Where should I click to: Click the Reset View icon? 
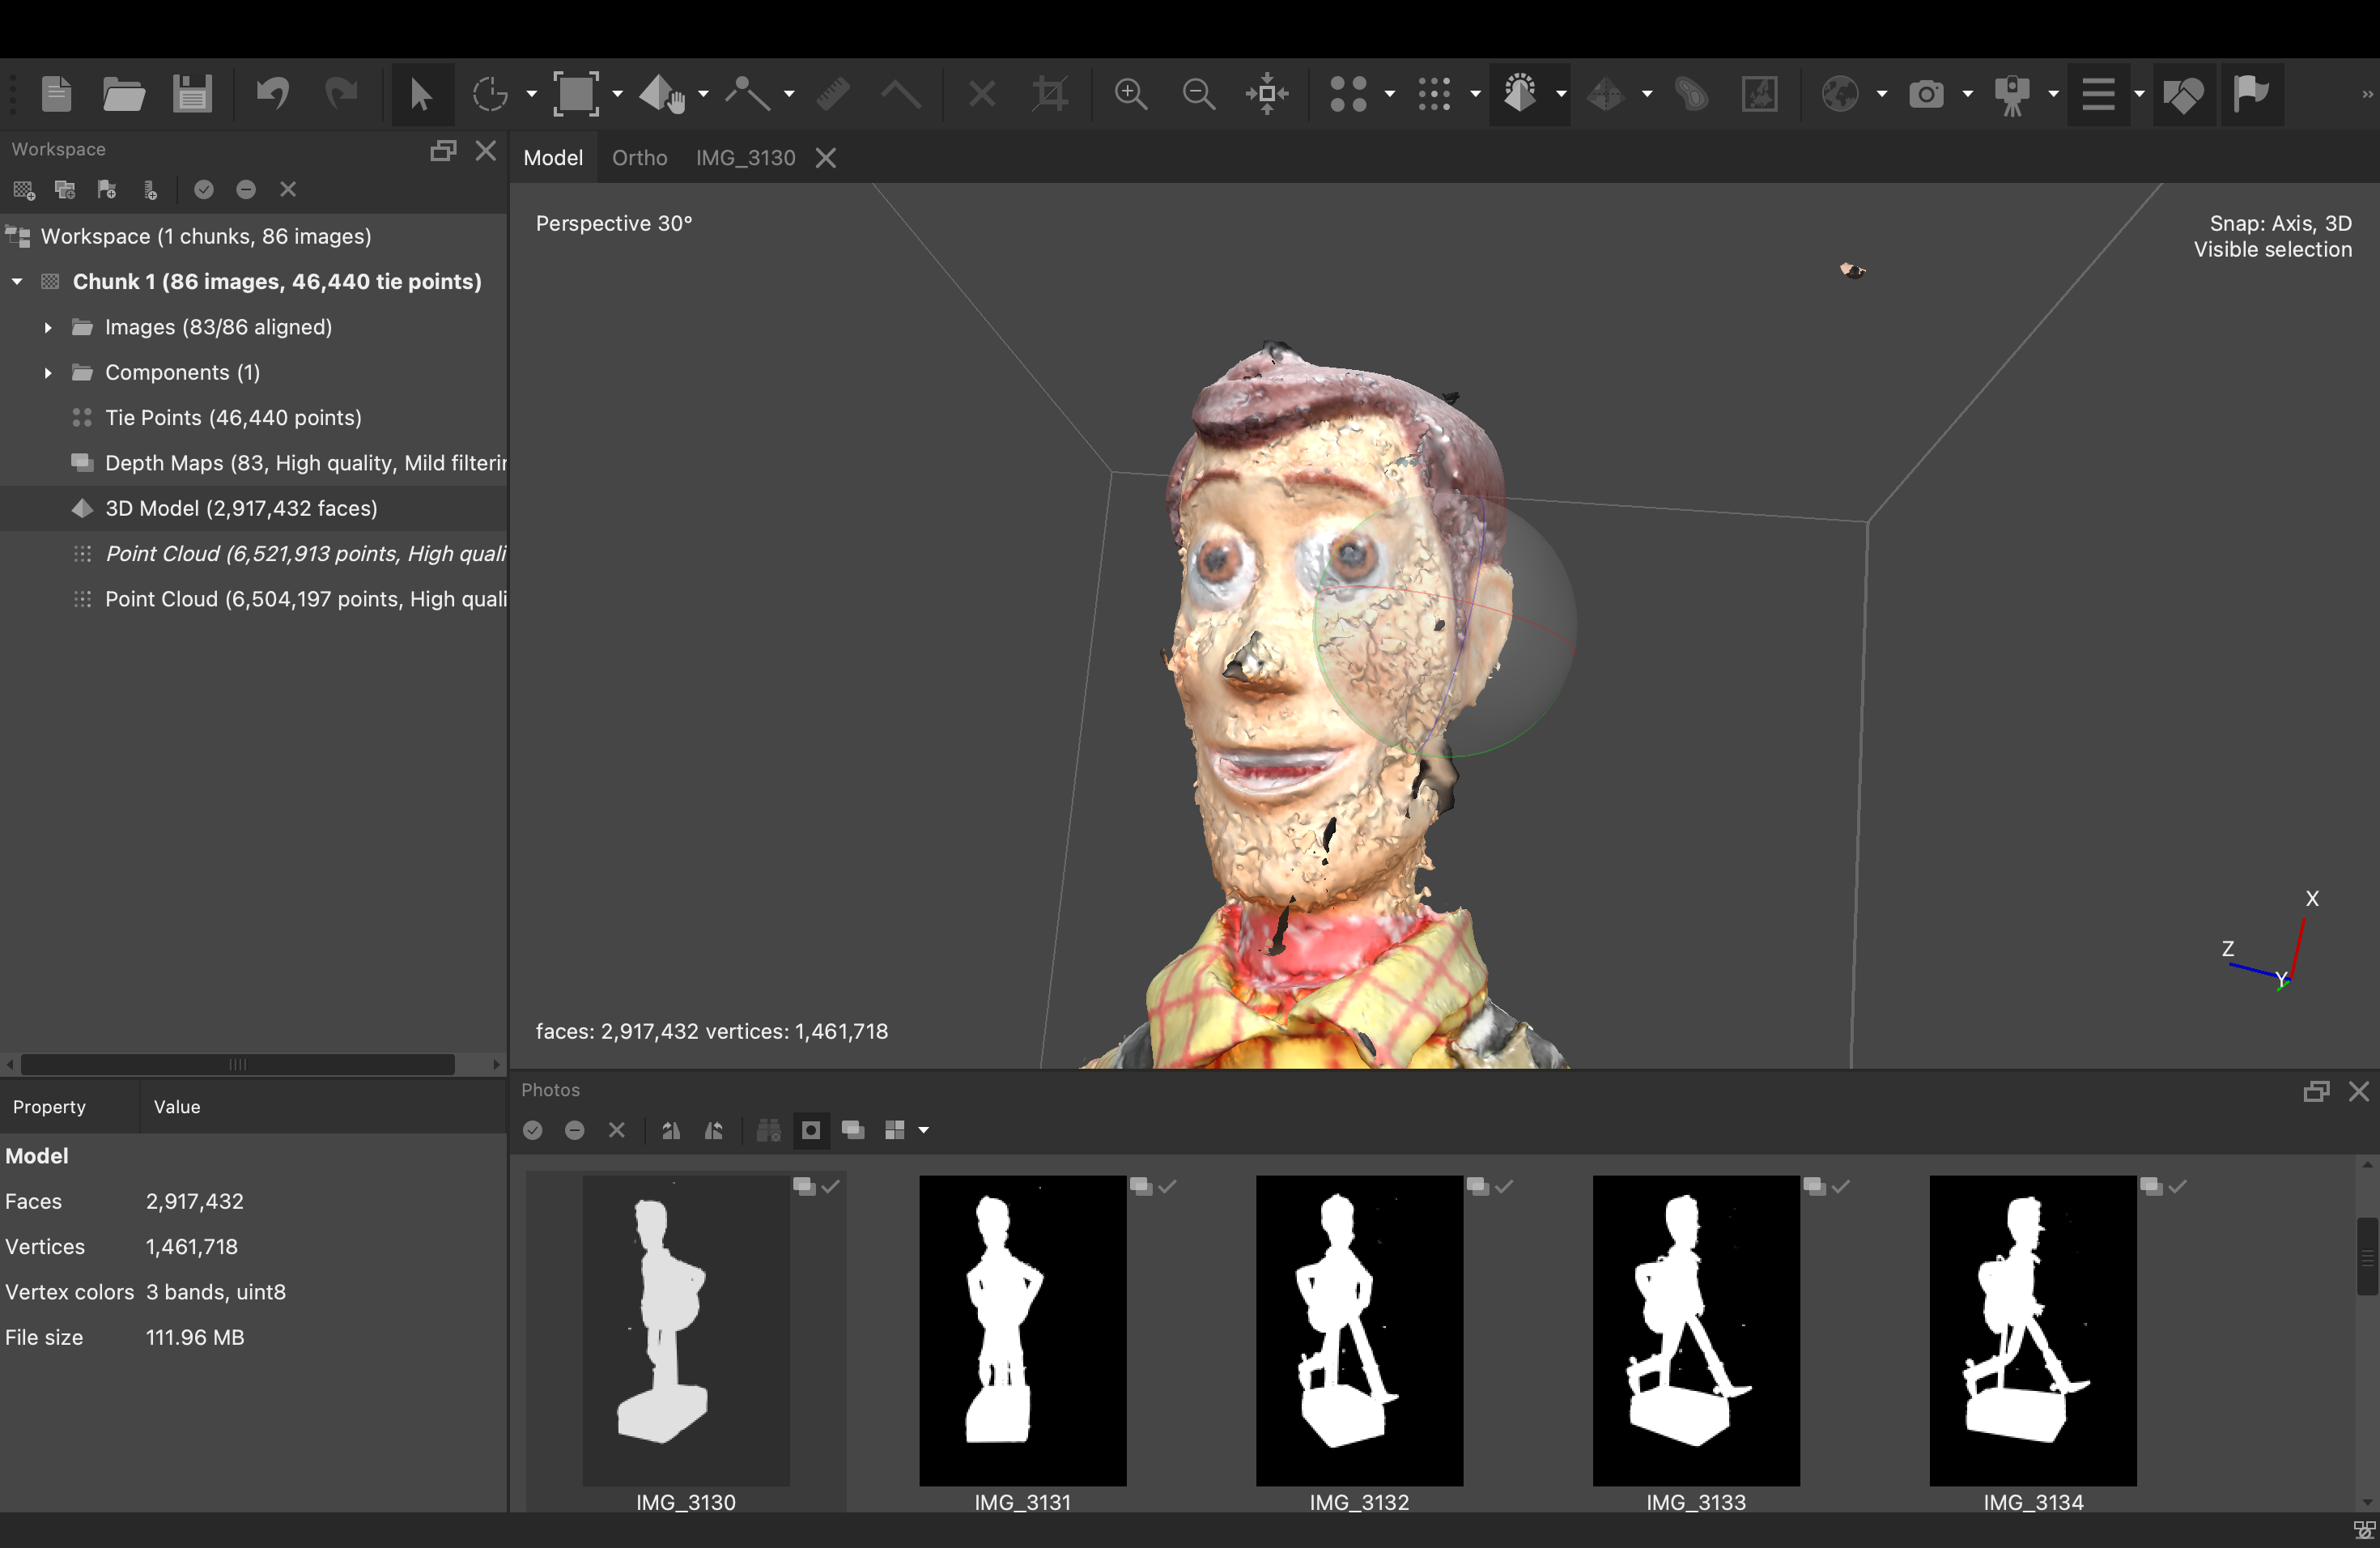[x=1266, y=95]
